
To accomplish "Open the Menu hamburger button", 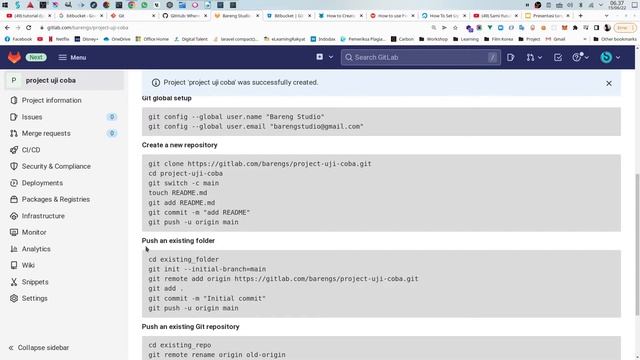I will click(x=72, y=58).
